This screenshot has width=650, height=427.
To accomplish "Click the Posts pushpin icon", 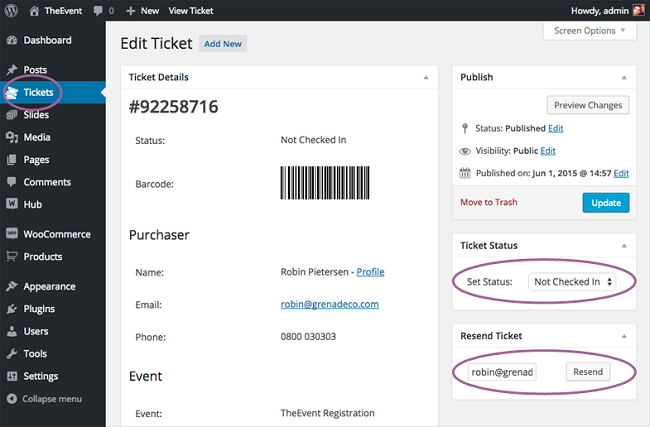I will [12, 70].
